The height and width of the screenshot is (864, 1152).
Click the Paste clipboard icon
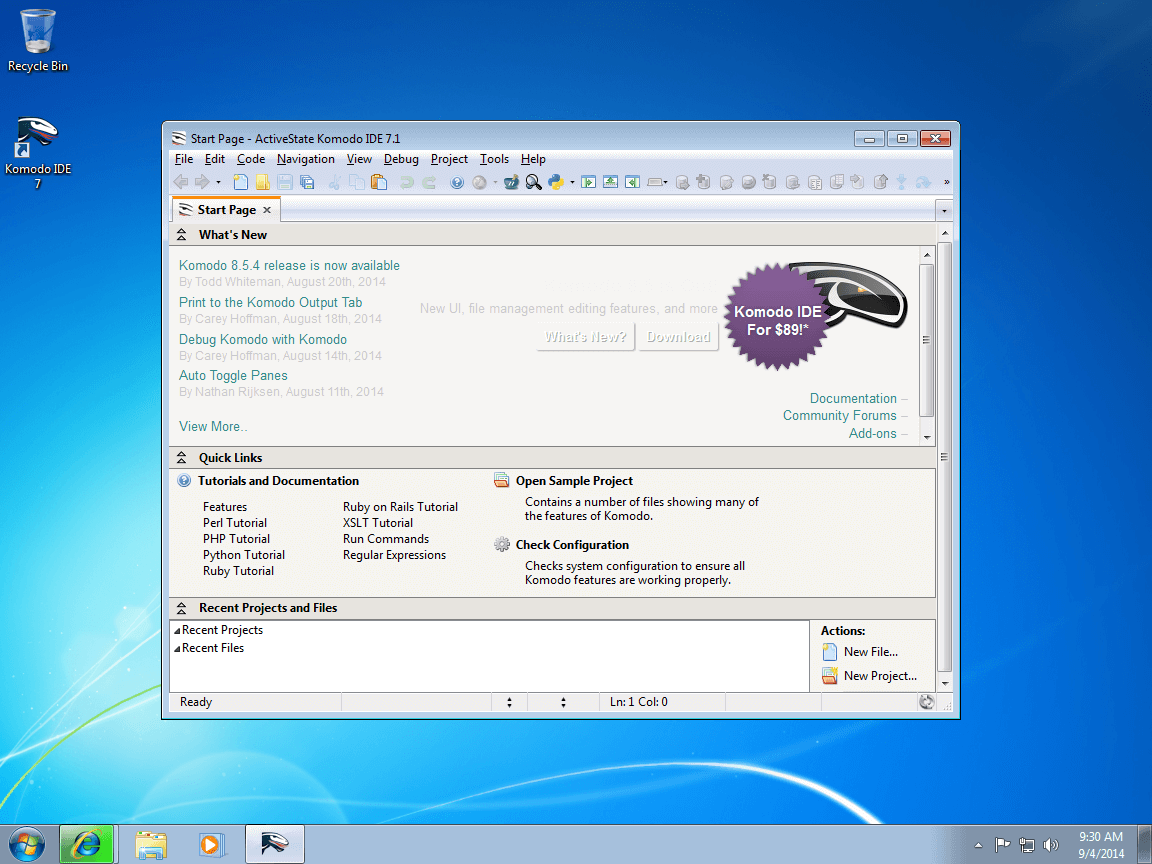[379, 182]
